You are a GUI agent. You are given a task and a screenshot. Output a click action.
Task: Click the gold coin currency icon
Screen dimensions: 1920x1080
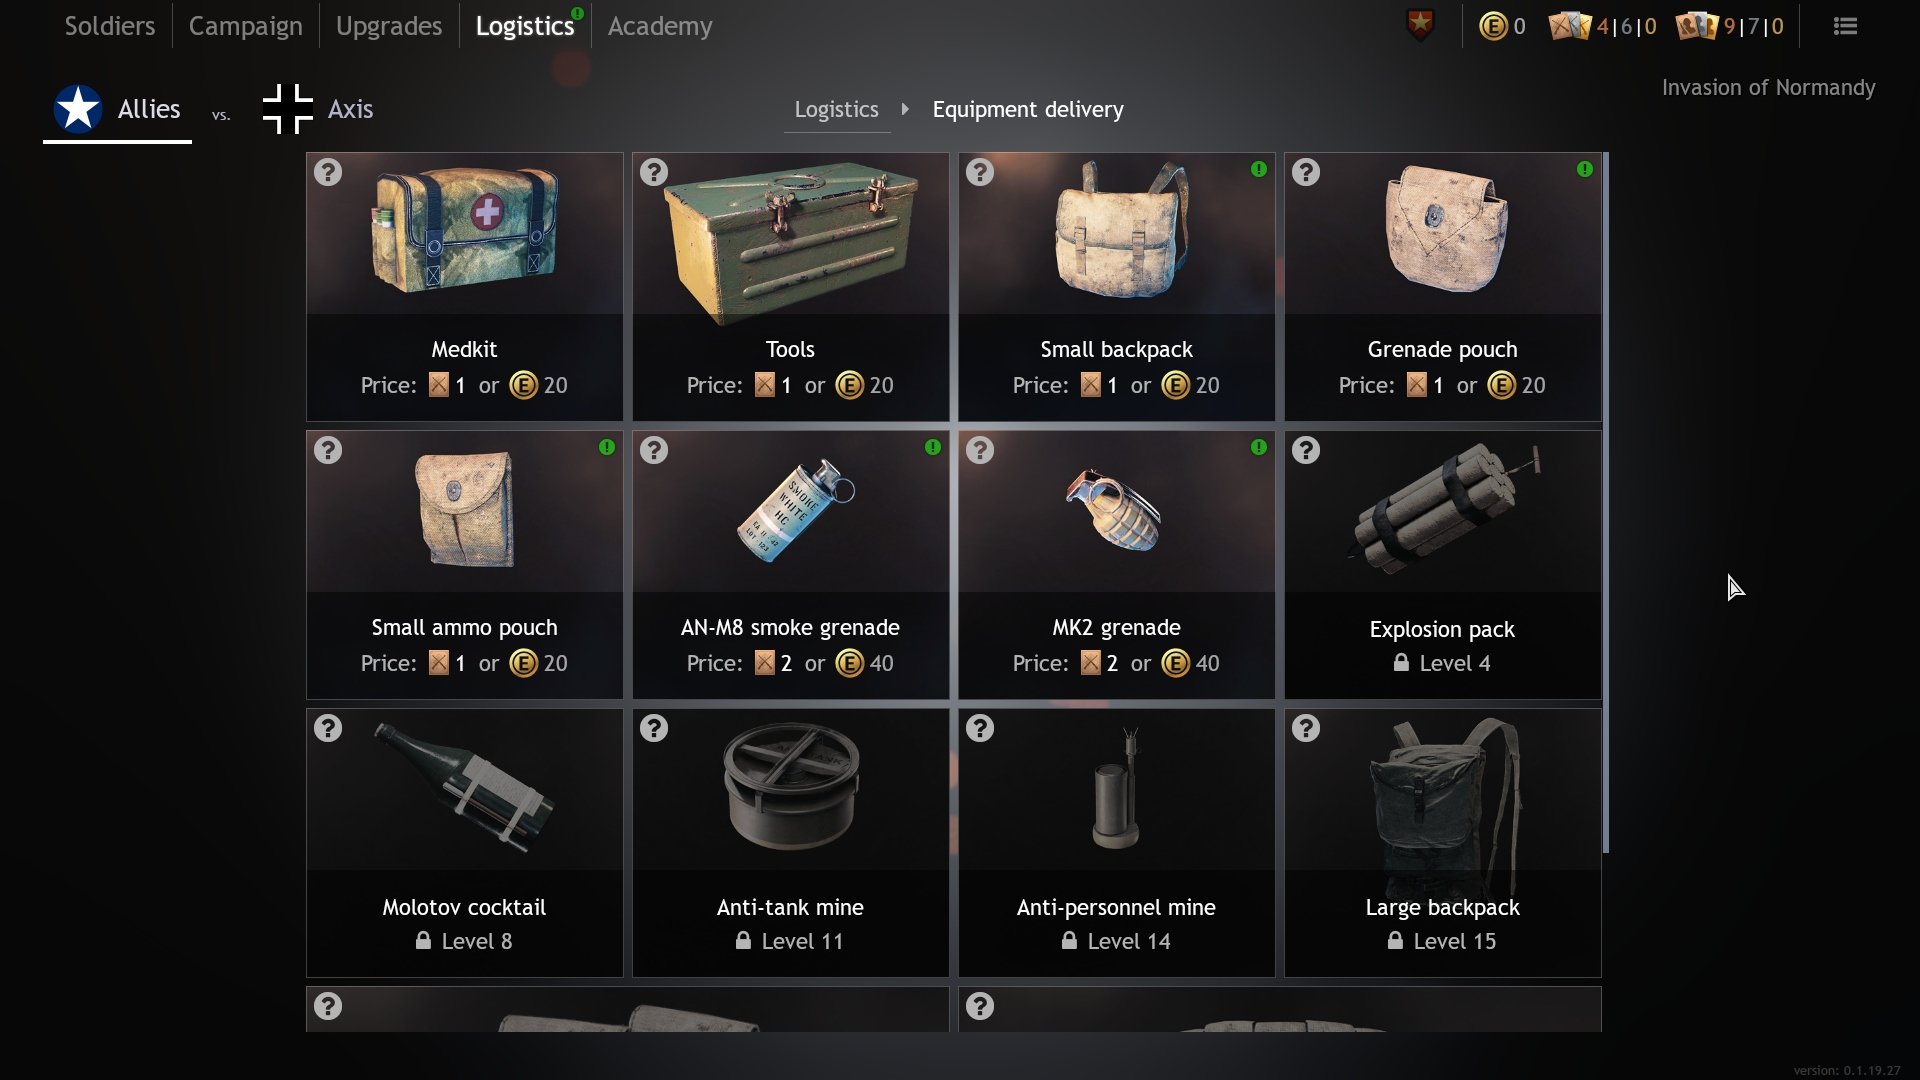pyautogui.click(x=1492, y=26)
